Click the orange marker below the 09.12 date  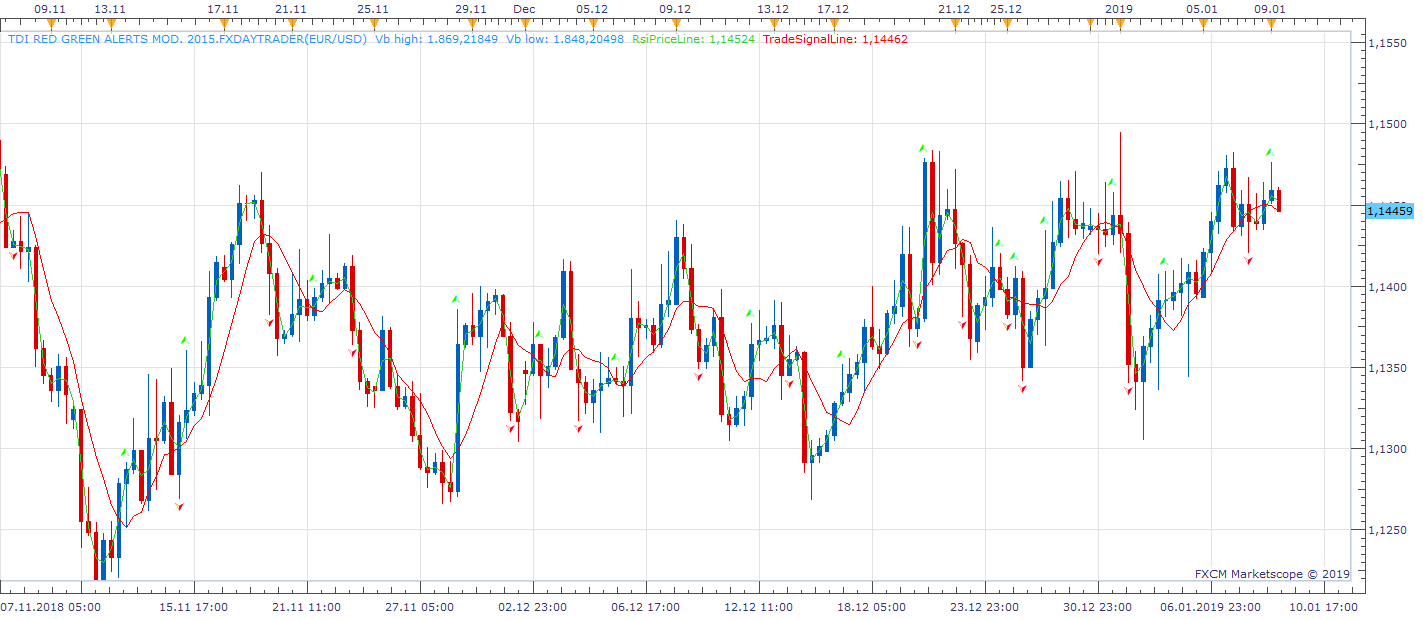[675, 24]
